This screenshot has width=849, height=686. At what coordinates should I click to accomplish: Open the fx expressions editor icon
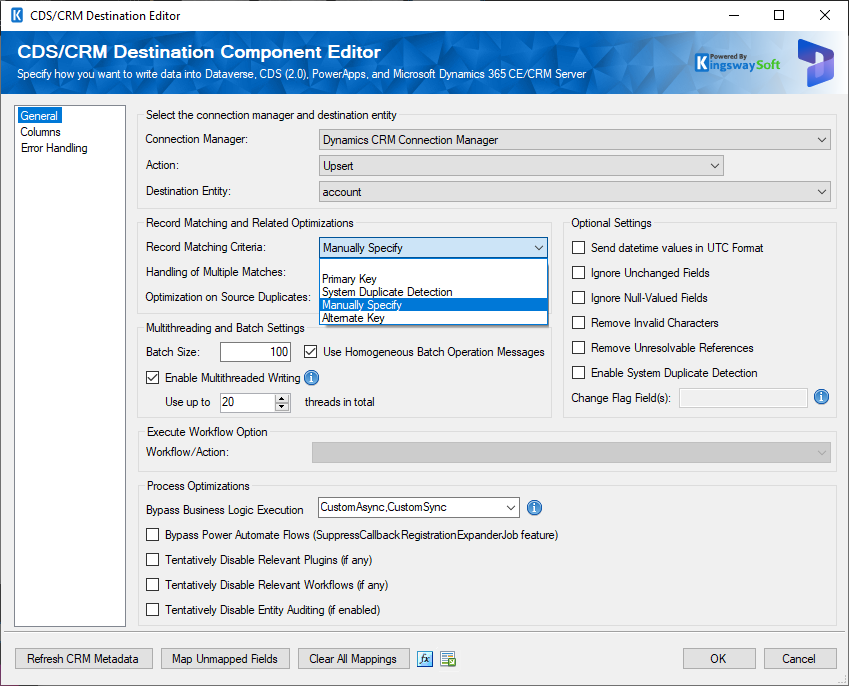tap(425, 658)
